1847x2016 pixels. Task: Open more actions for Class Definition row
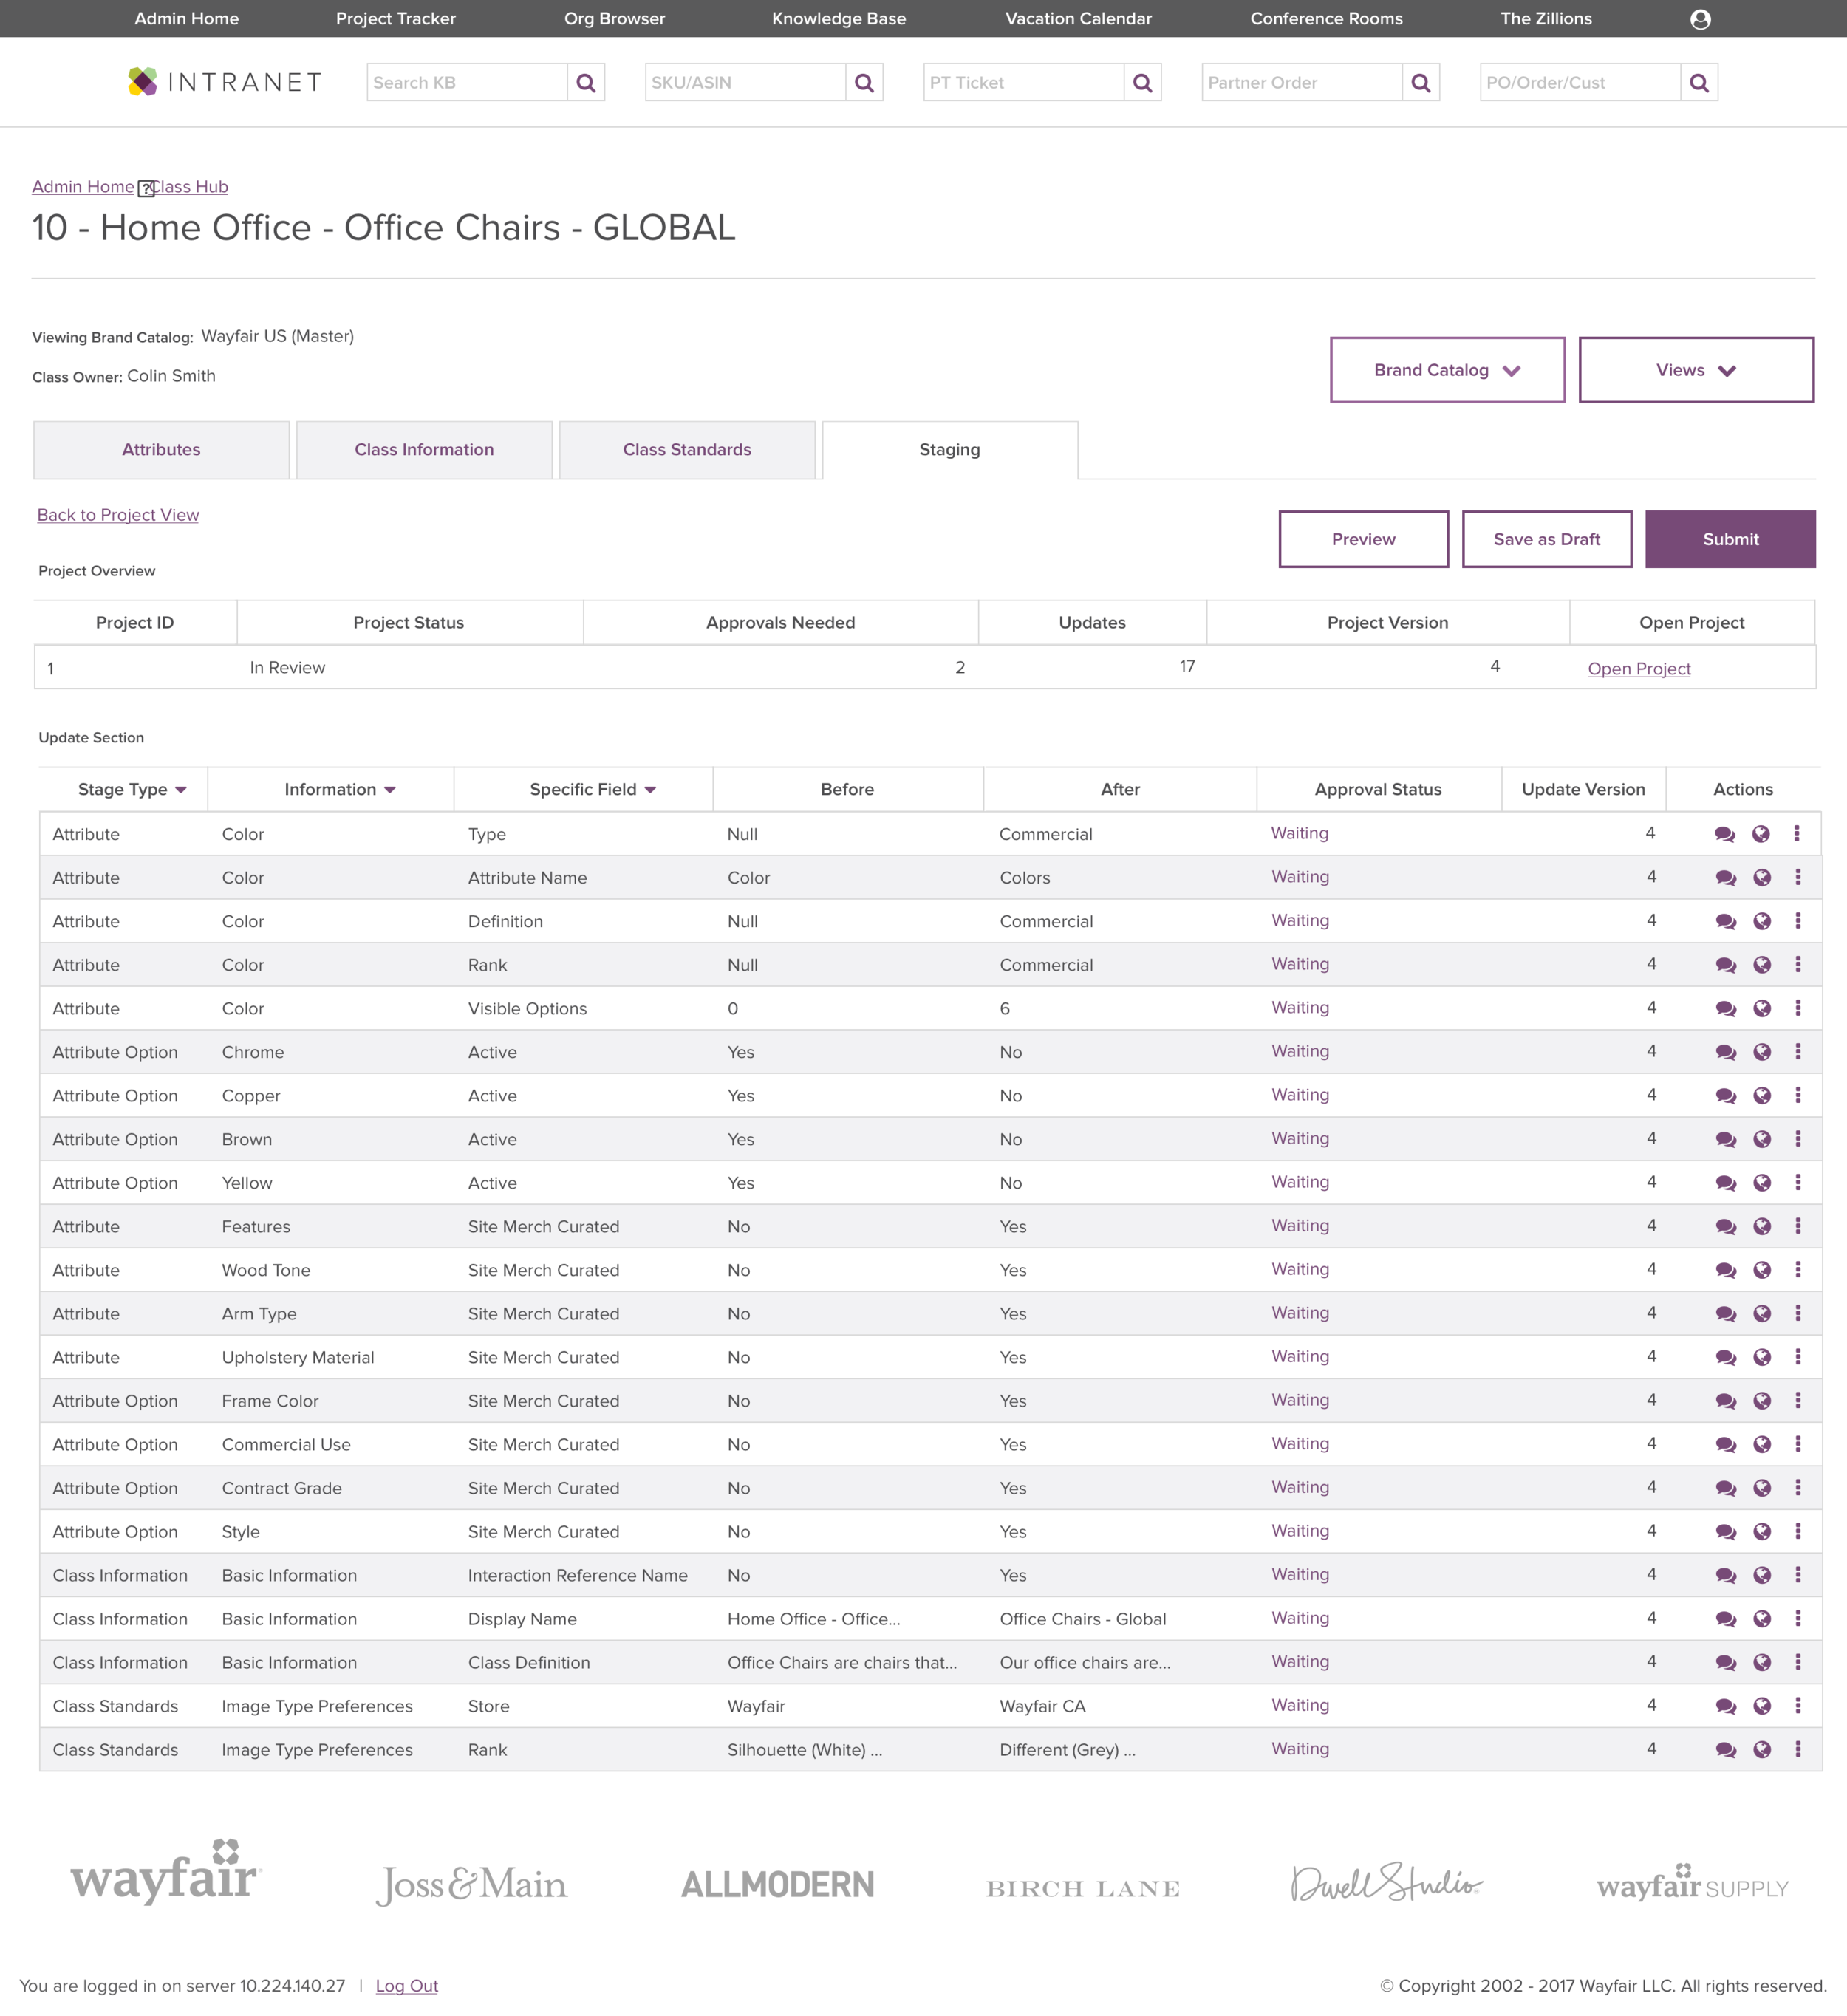(1798, 1663)
